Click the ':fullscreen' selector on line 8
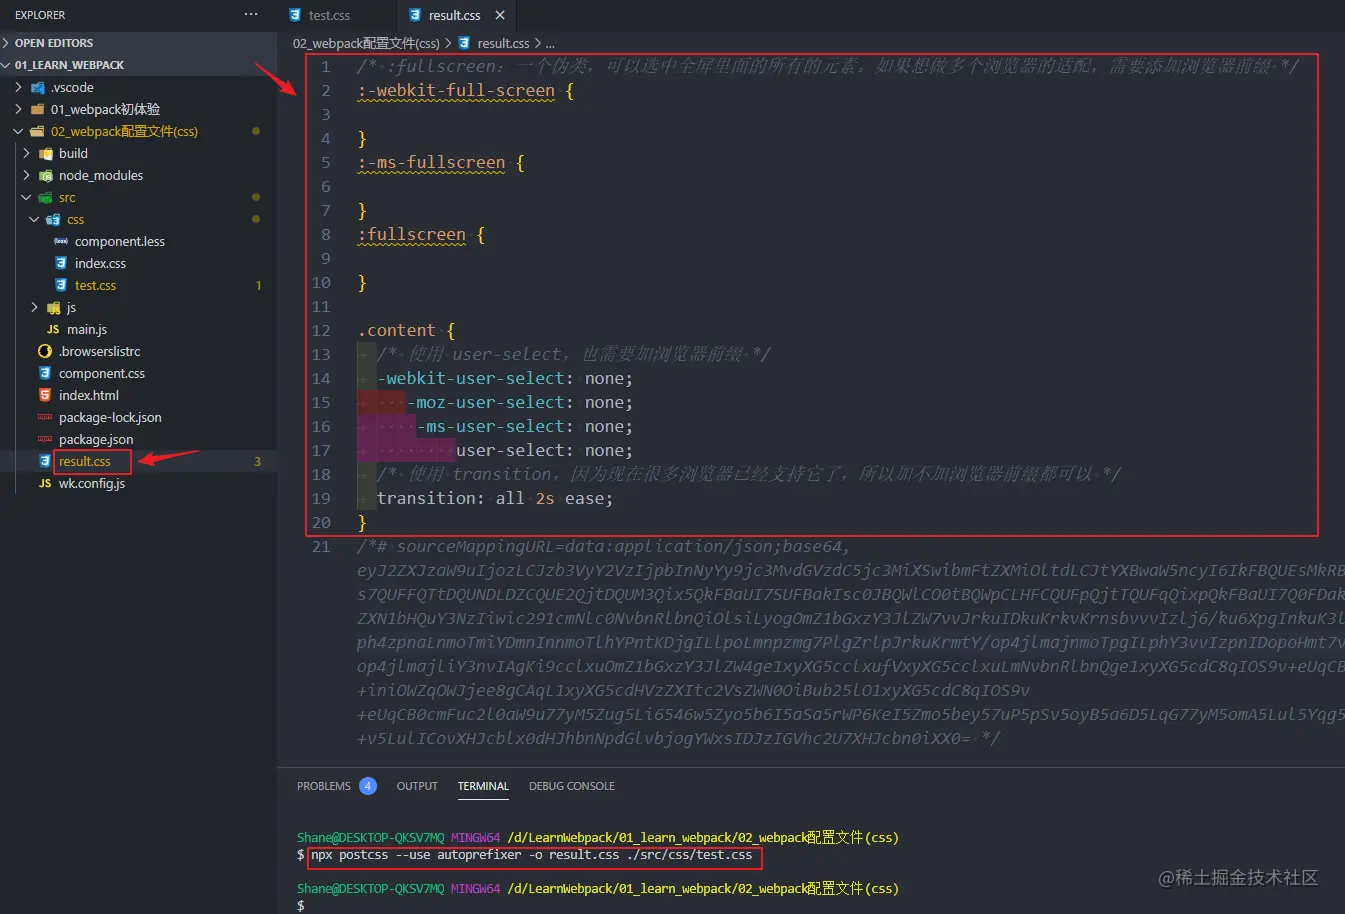This screenshot has width=1345, height=914. [412, 234]
